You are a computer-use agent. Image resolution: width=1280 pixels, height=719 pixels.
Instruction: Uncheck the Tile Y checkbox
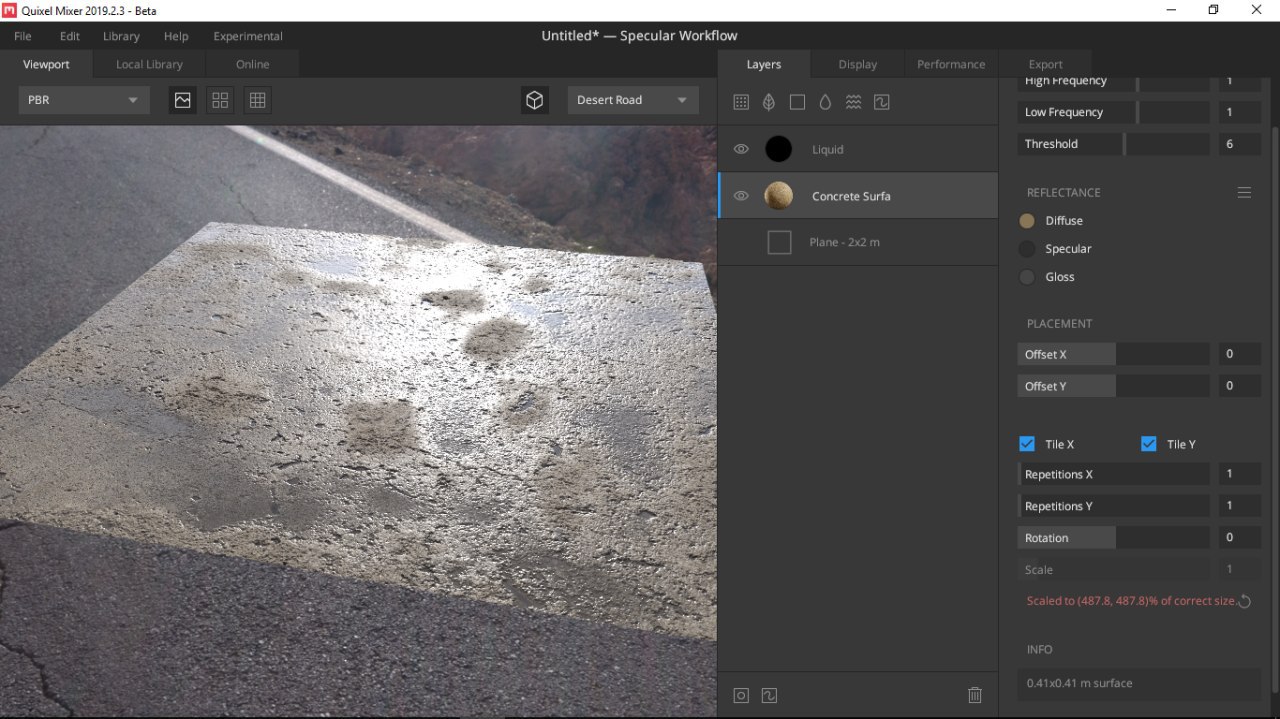pyautogui.click(x=1148, y=444)
